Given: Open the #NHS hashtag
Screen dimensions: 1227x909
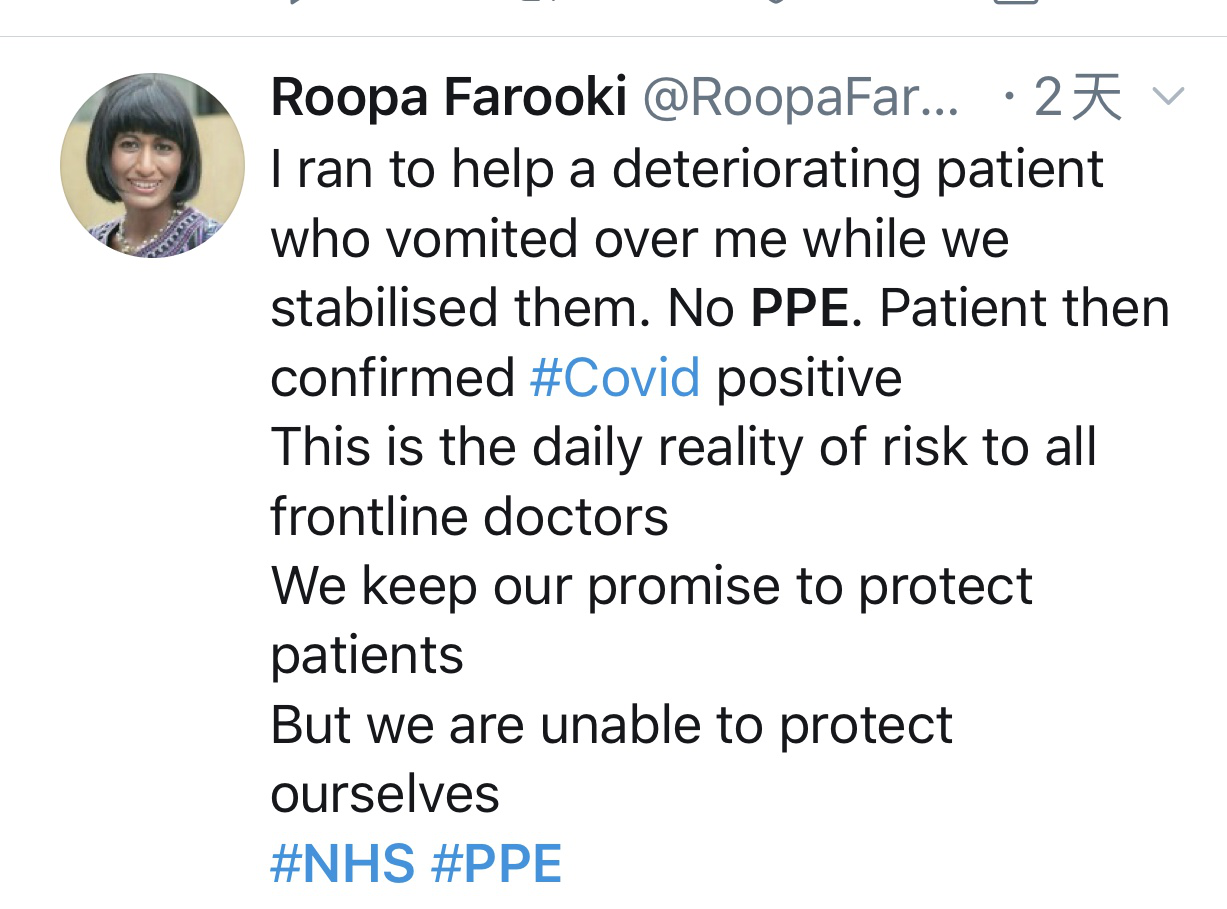Looking at the screenshot, I should (x=343, y=864).
